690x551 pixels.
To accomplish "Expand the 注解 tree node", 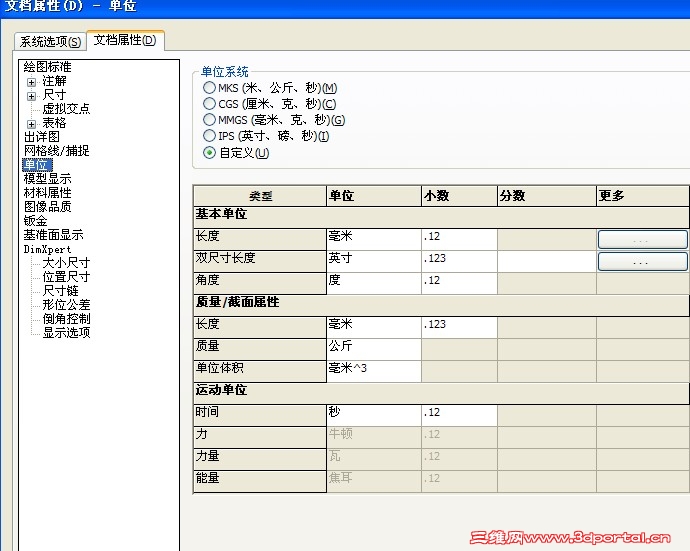I will [x=31, y=82].
